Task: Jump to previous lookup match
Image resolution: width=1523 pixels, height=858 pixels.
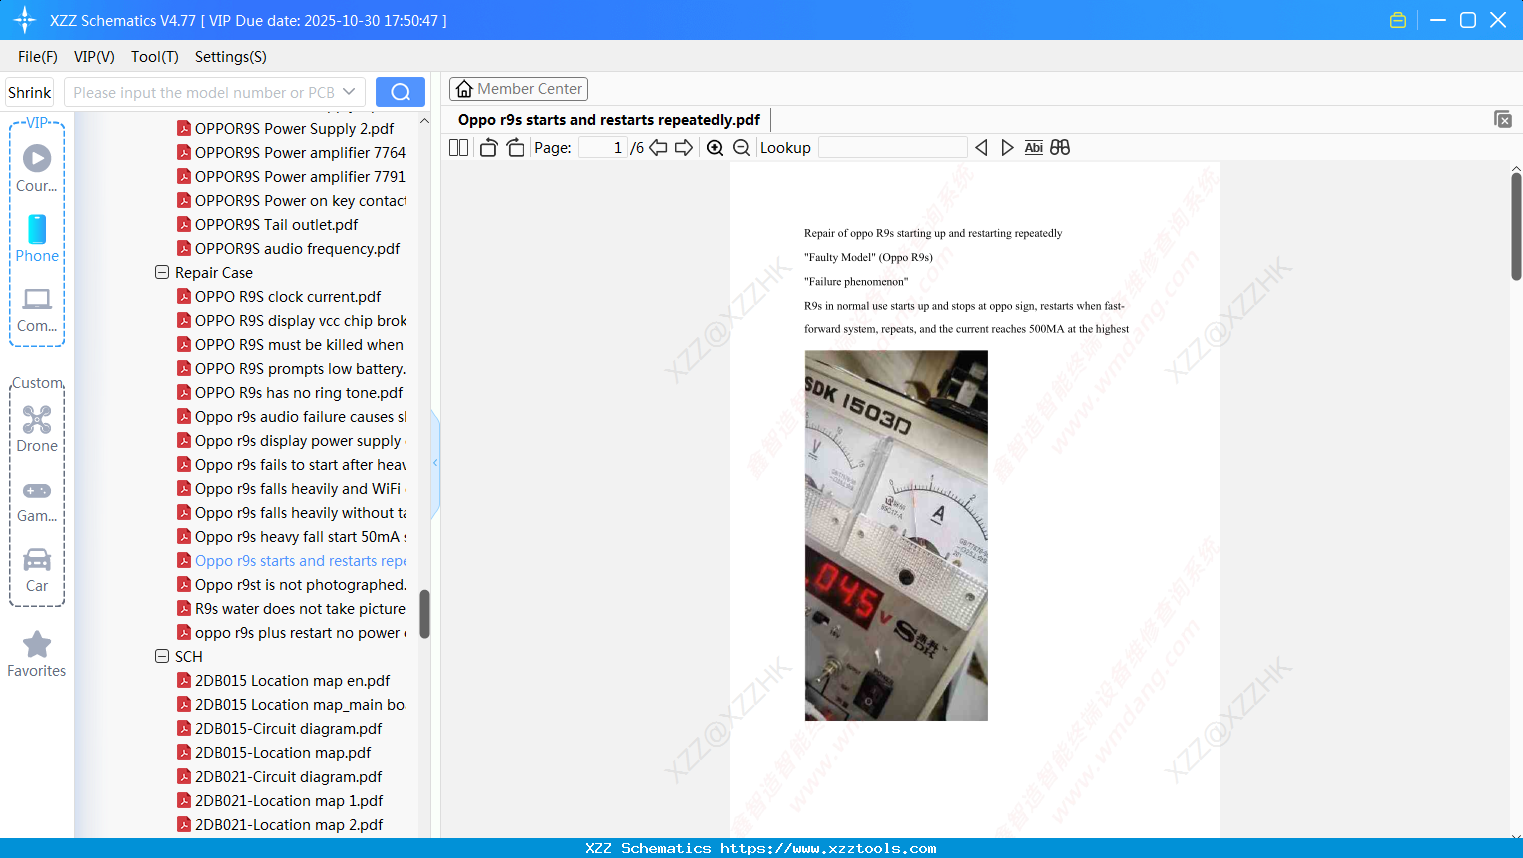Action: (x=981, y=147)
